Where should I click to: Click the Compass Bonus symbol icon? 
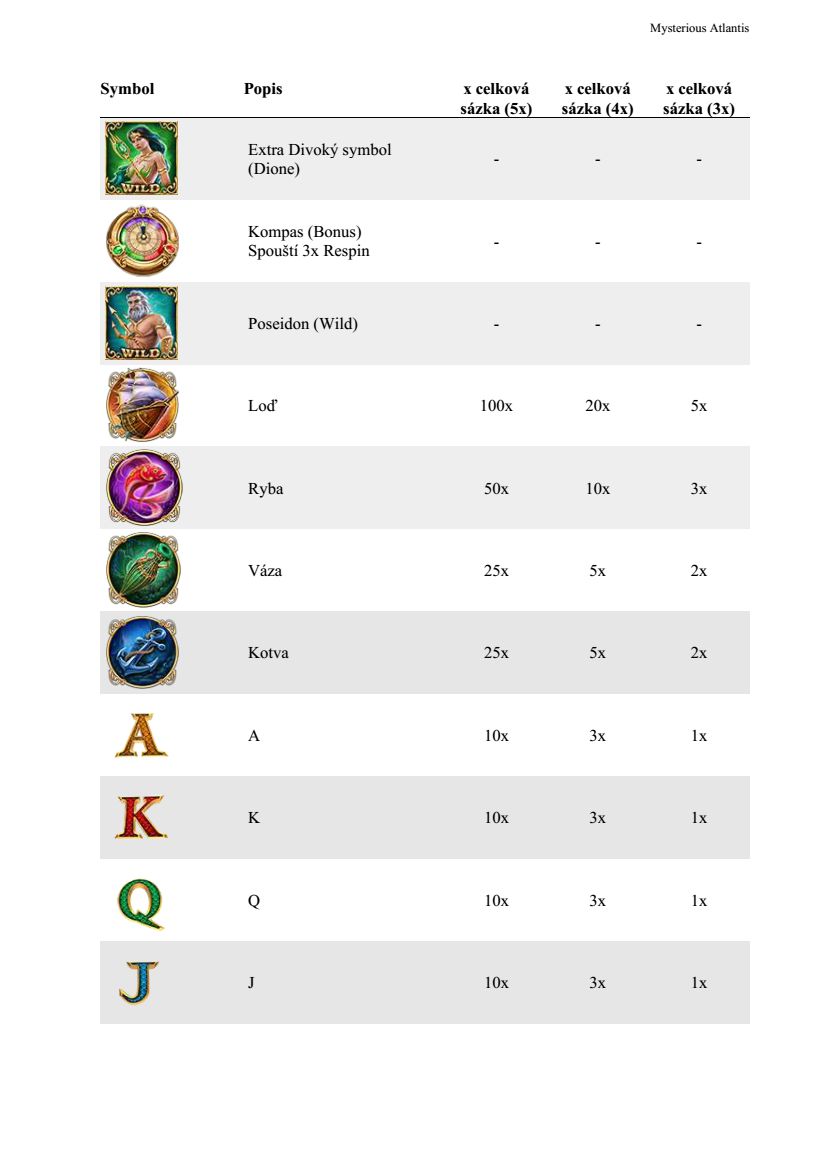point(141,241)
